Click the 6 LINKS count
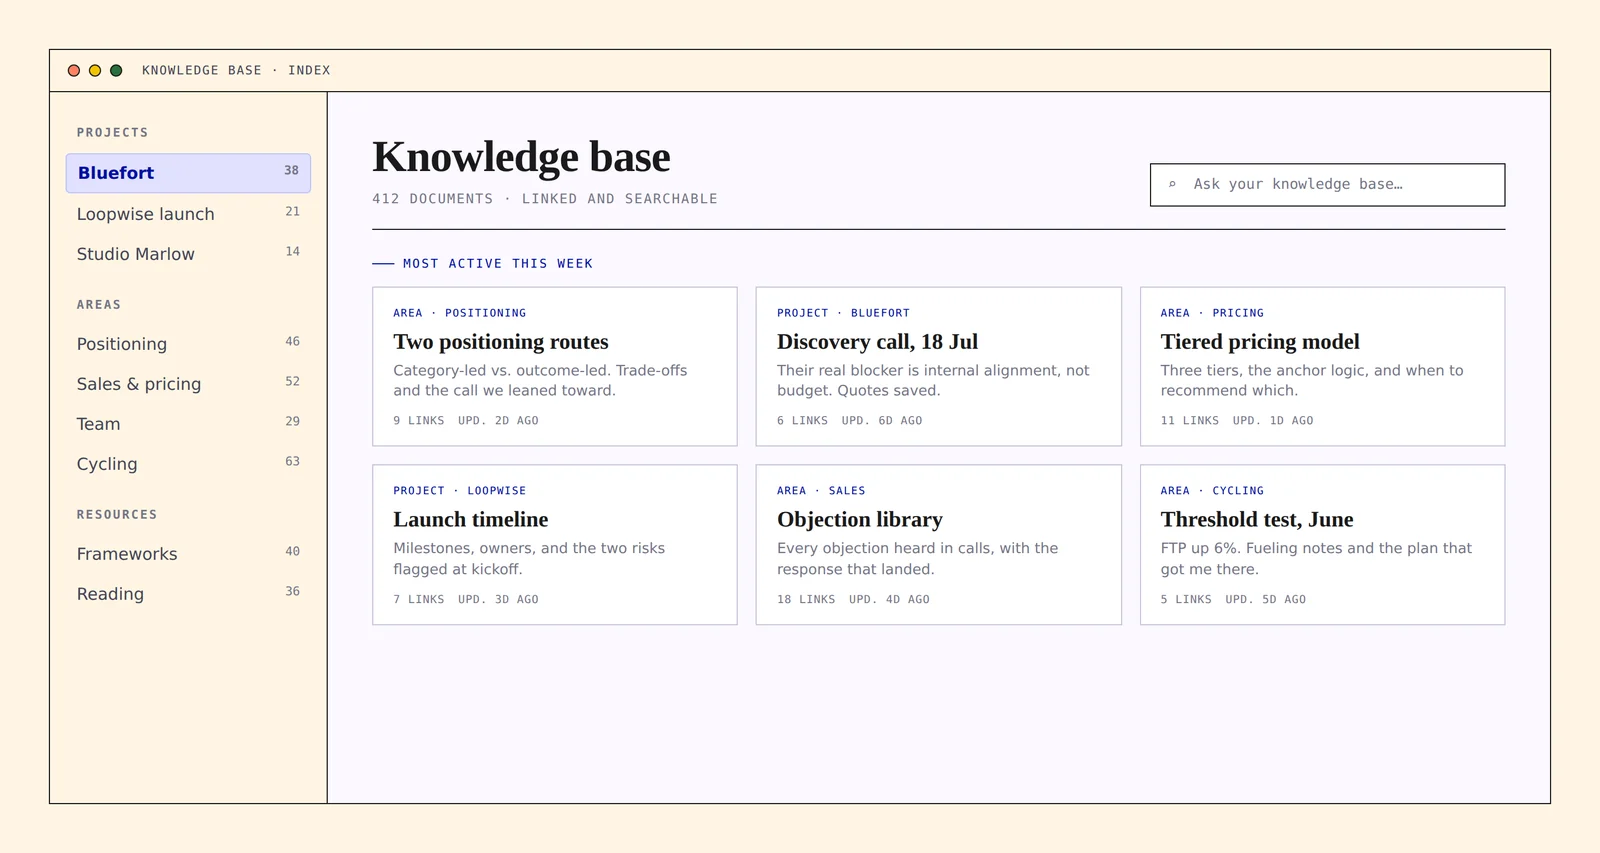Viewport: 1600px width, 853px height. coord(802,421)
